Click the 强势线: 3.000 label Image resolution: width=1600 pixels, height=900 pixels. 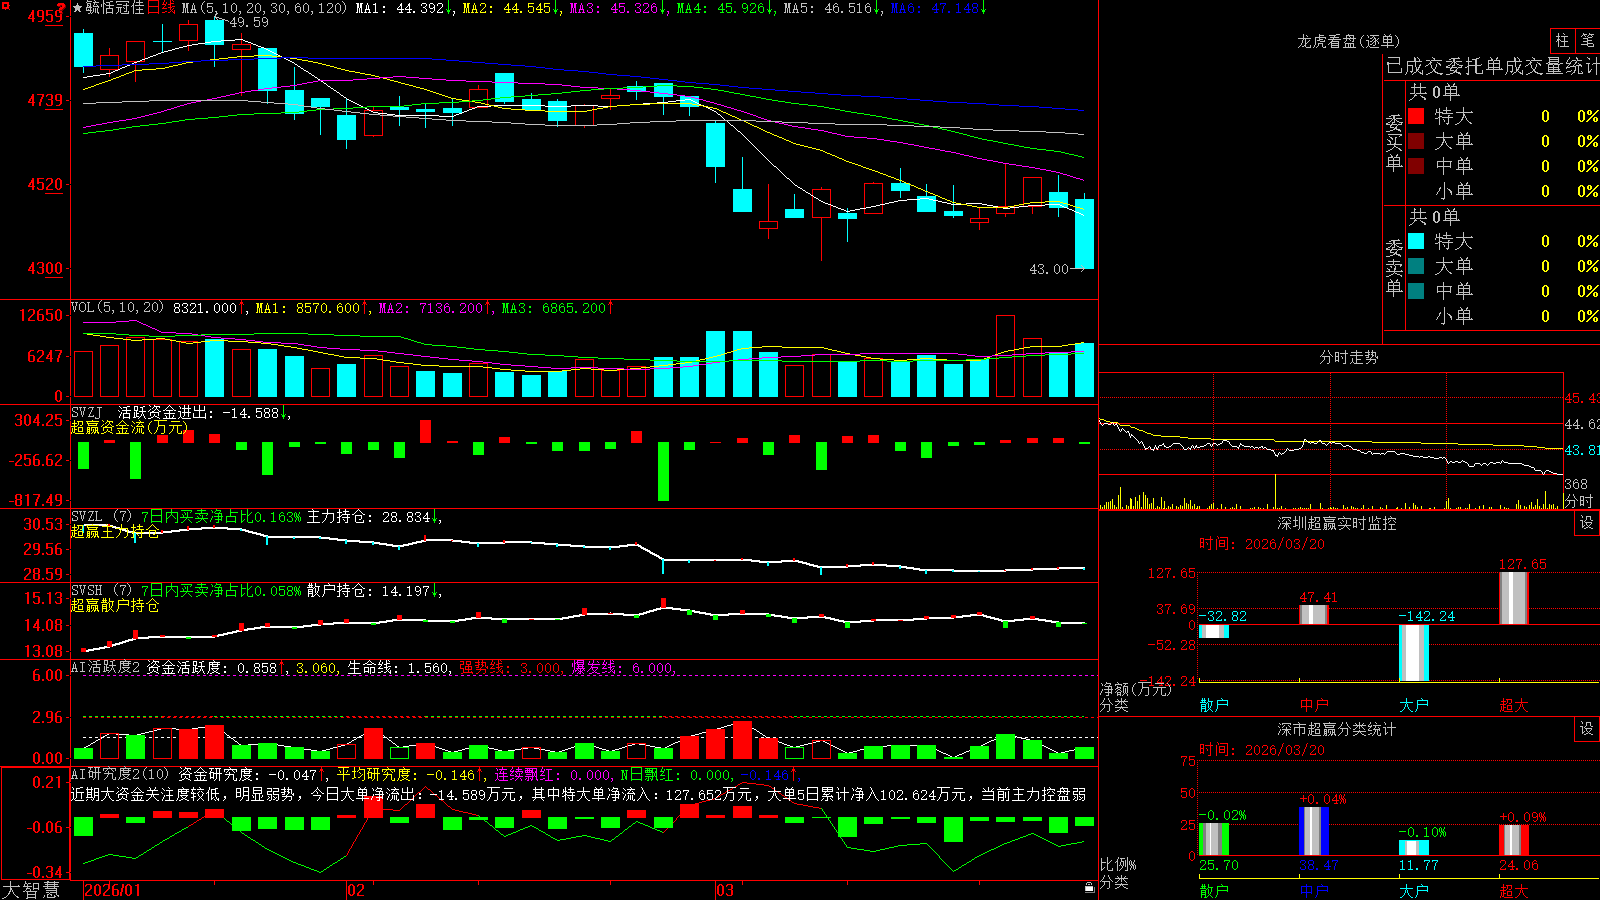(x=510, y=668)
